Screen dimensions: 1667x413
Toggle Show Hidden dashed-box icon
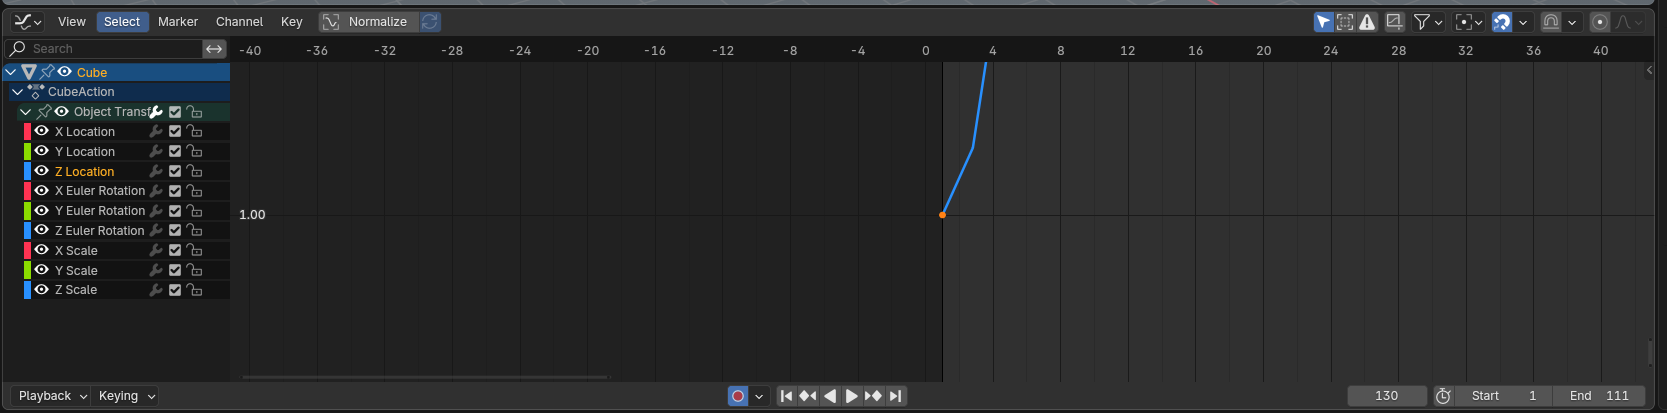[1345, 22]
